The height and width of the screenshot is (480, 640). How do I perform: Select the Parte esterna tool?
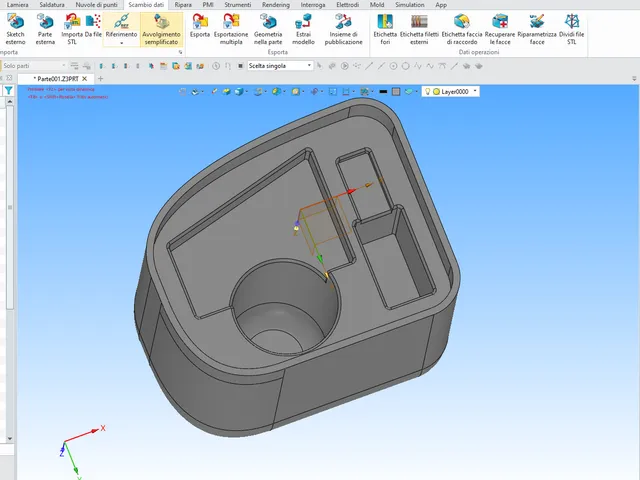pyautogui.click(x=45, y=29)
